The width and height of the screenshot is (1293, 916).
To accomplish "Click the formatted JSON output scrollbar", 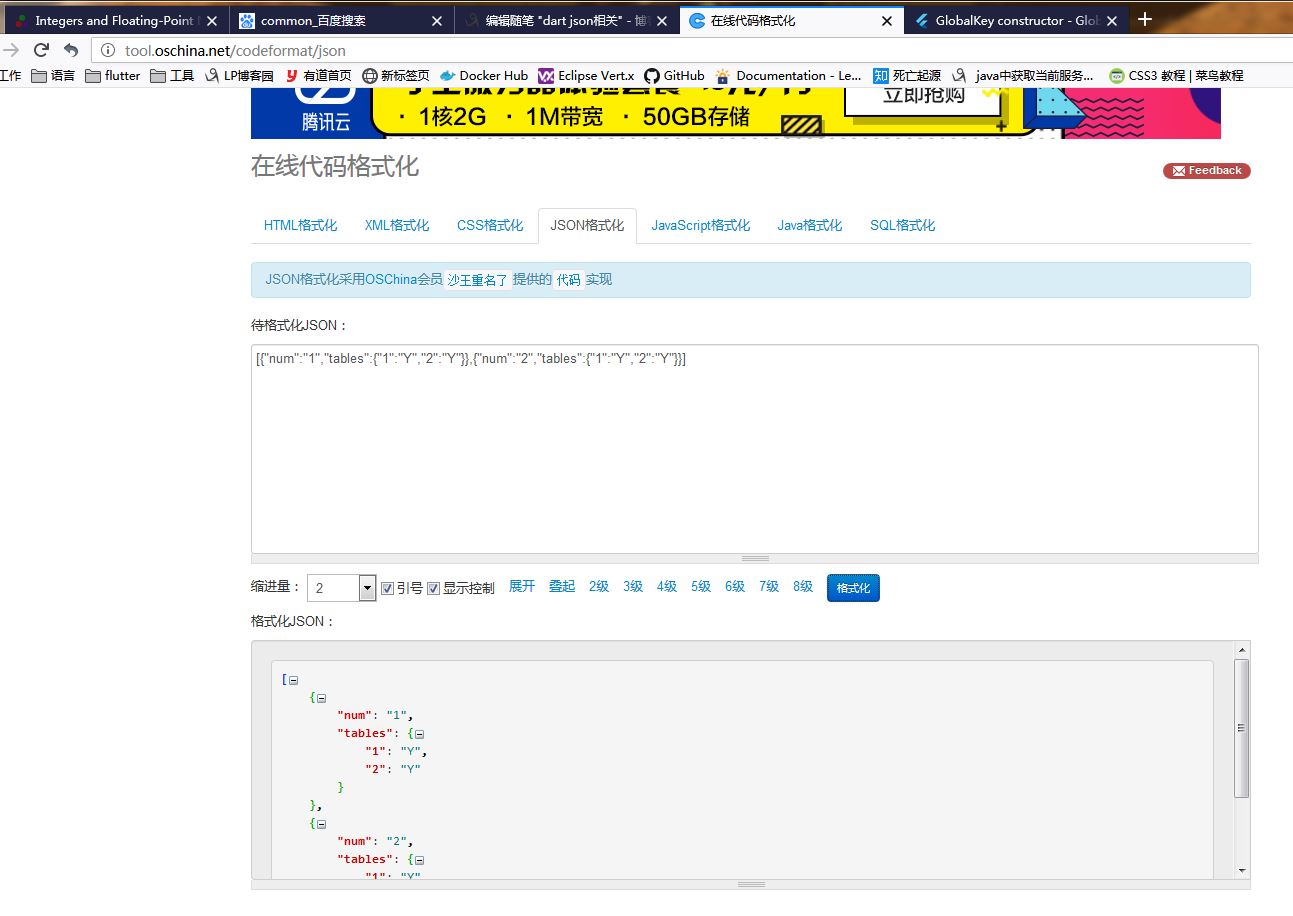I will coord(1241,728).
